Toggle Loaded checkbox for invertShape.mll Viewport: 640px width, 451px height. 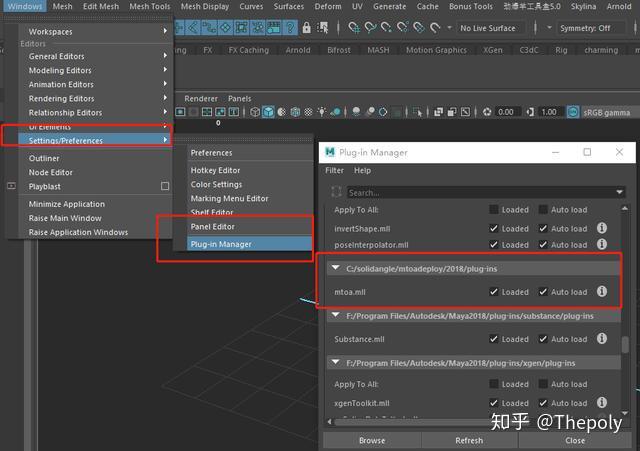coord(493,229)
